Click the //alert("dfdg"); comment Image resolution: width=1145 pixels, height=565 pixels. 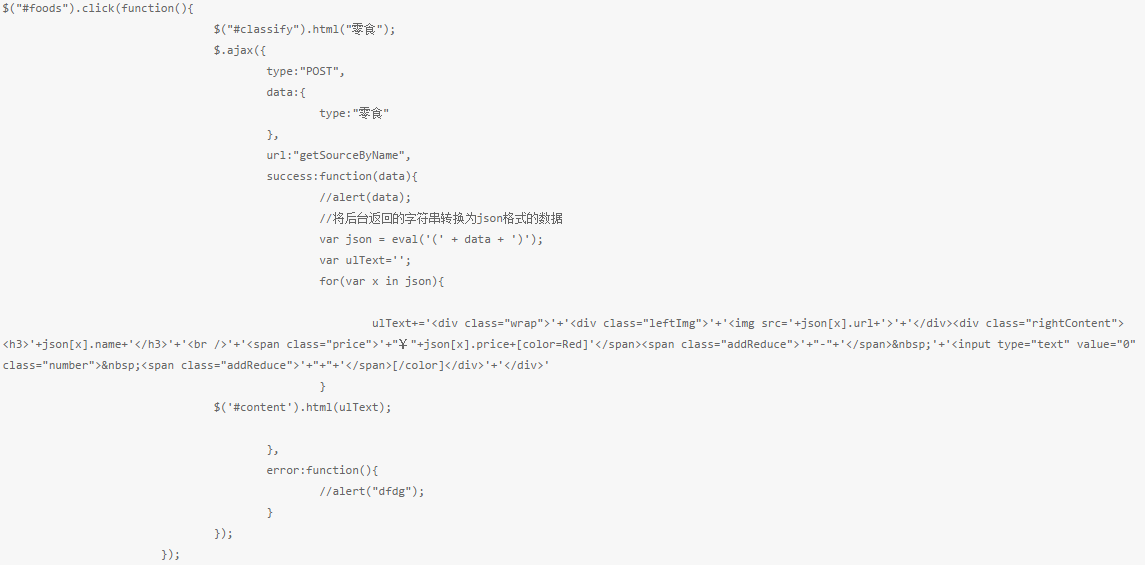pos(372,491)
